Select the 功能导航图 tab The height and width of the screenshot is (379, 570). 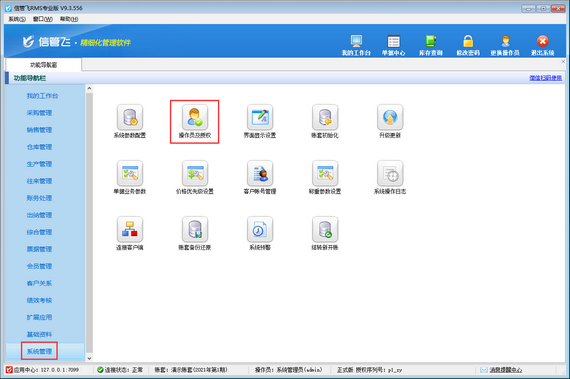(x=43, y=65)
